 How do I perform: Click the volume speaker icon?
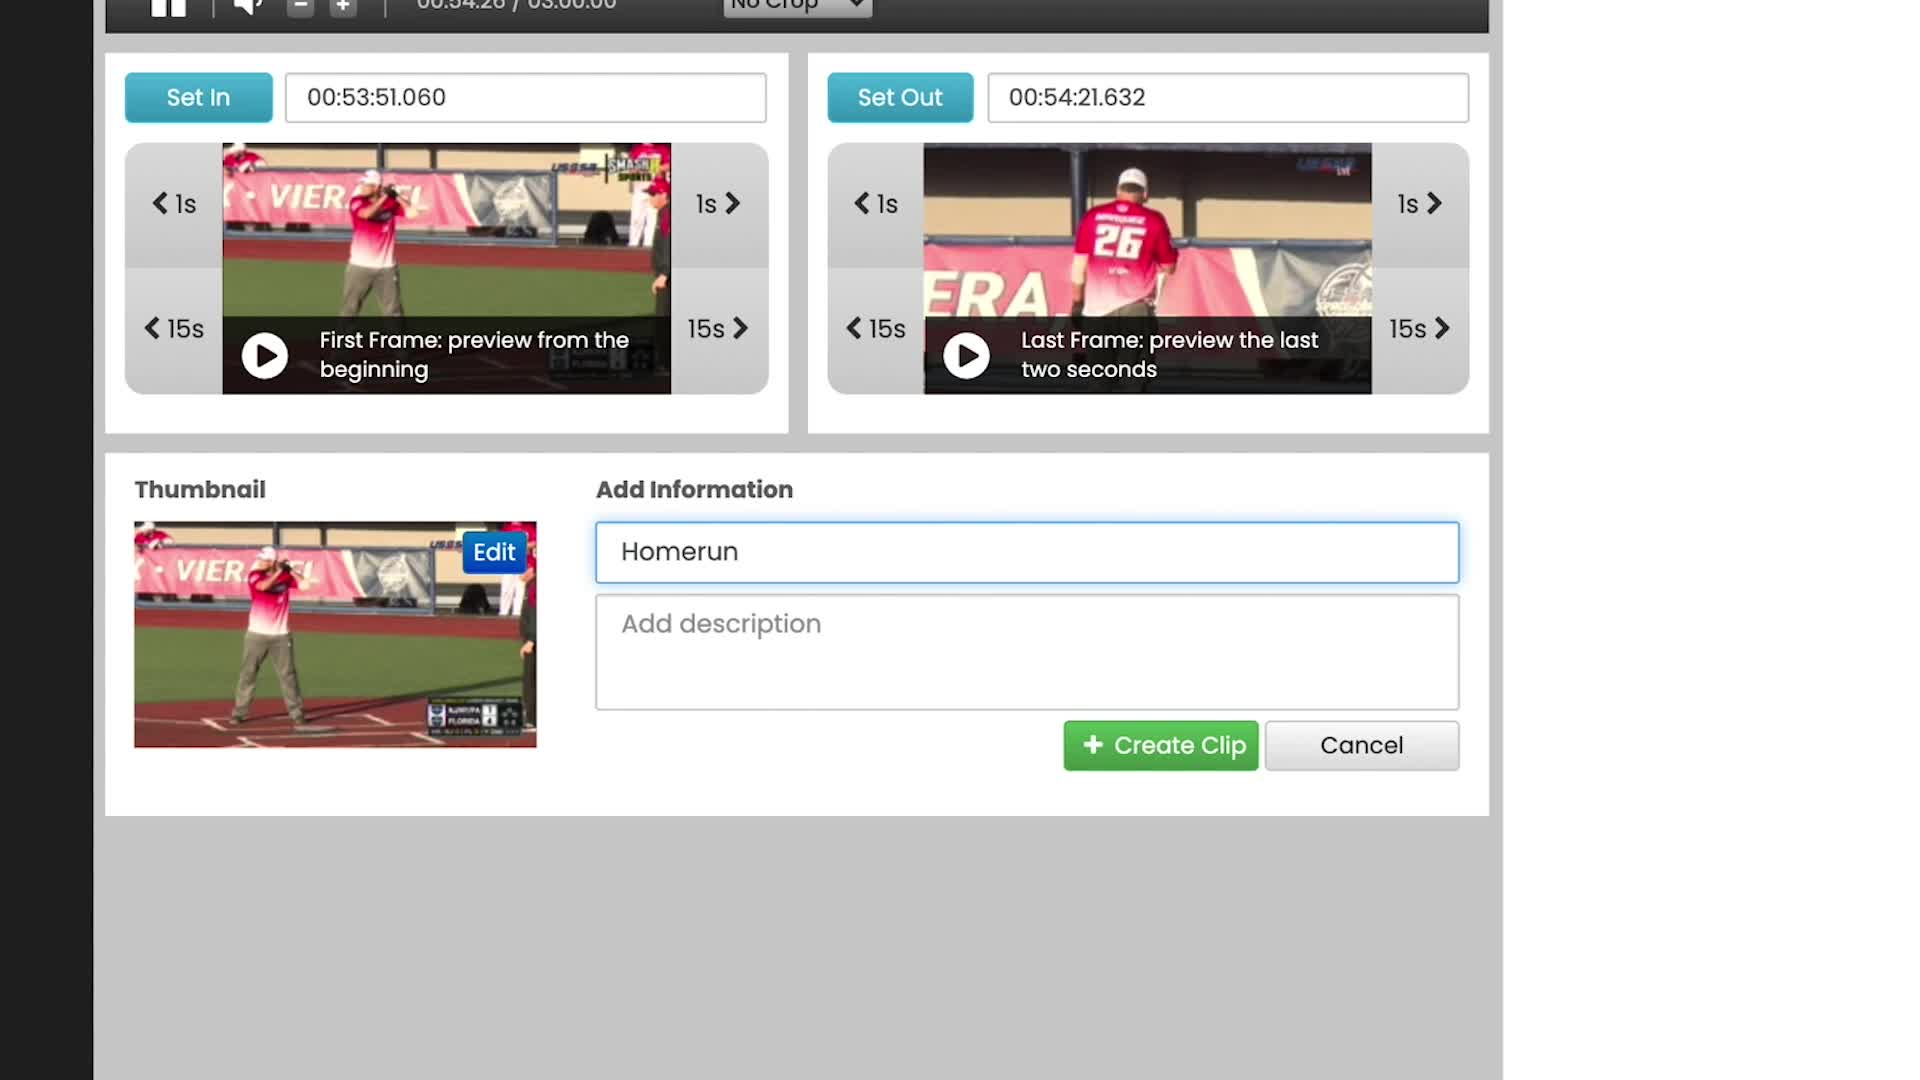click(x=247, y=7)
